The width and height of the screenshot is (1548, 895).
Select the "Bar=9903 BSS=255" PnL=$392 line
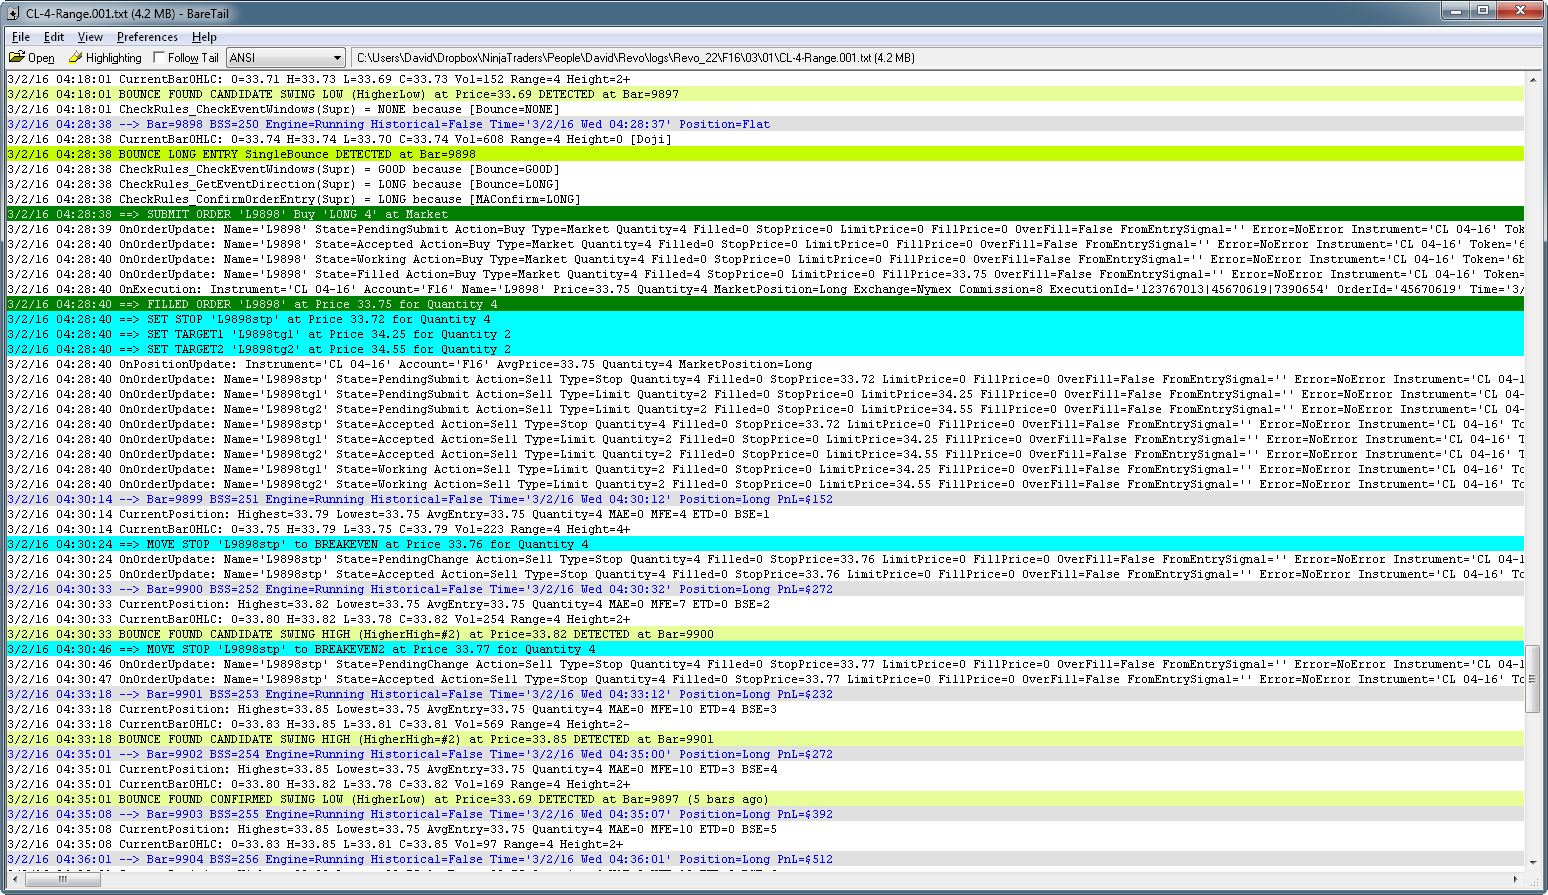coord(765,814)
